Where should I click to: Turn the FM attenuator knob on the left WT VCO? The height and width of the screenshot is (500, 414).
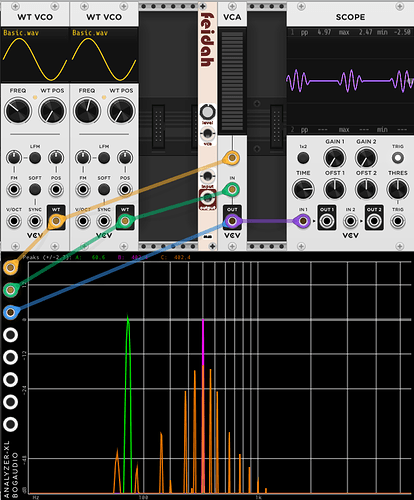[14, 157]
